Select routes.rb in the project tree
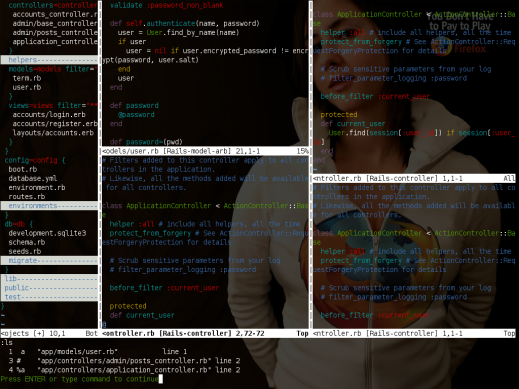Screen dimensions: 519x389 tap(27, 197)
